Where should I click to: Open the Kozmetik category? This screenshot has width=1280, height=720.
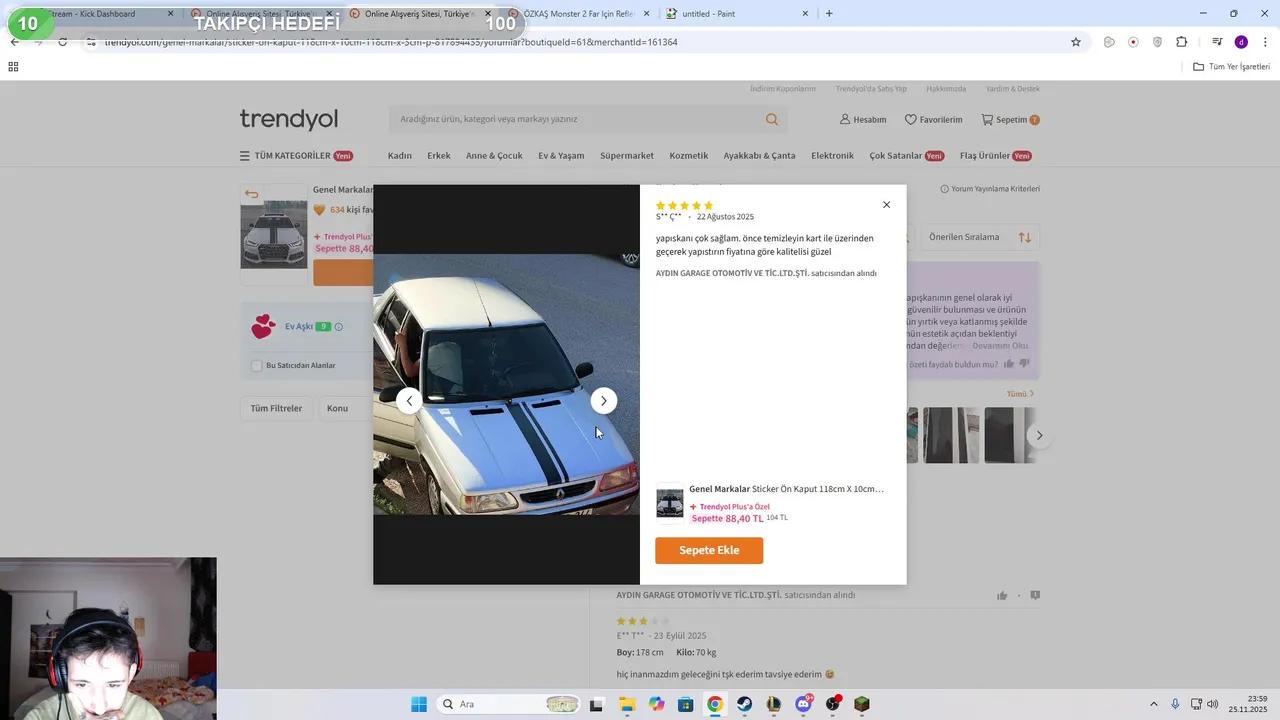point(689,156)
